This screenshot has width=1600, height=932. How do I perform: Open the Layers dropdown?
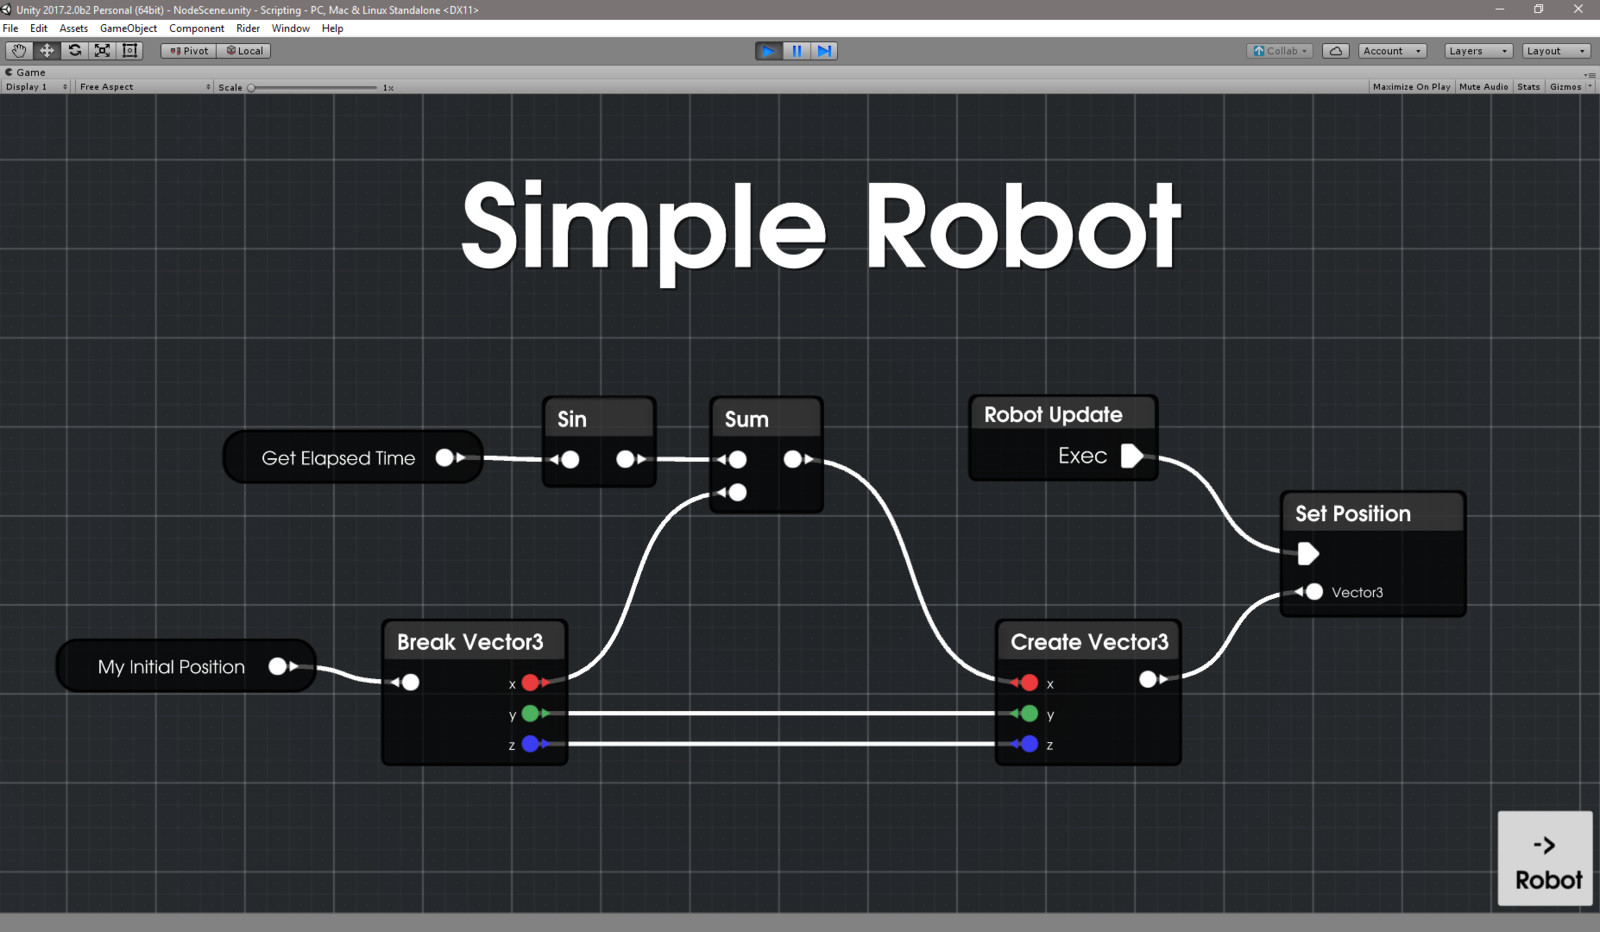(x=1477, y=50)
